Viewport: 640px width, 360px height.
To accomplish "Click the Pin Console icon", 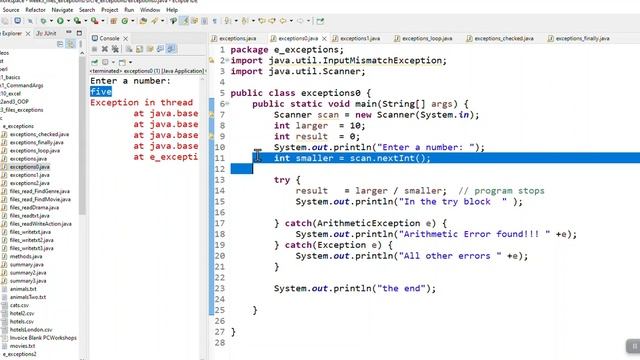I will (x=94, y=62).
